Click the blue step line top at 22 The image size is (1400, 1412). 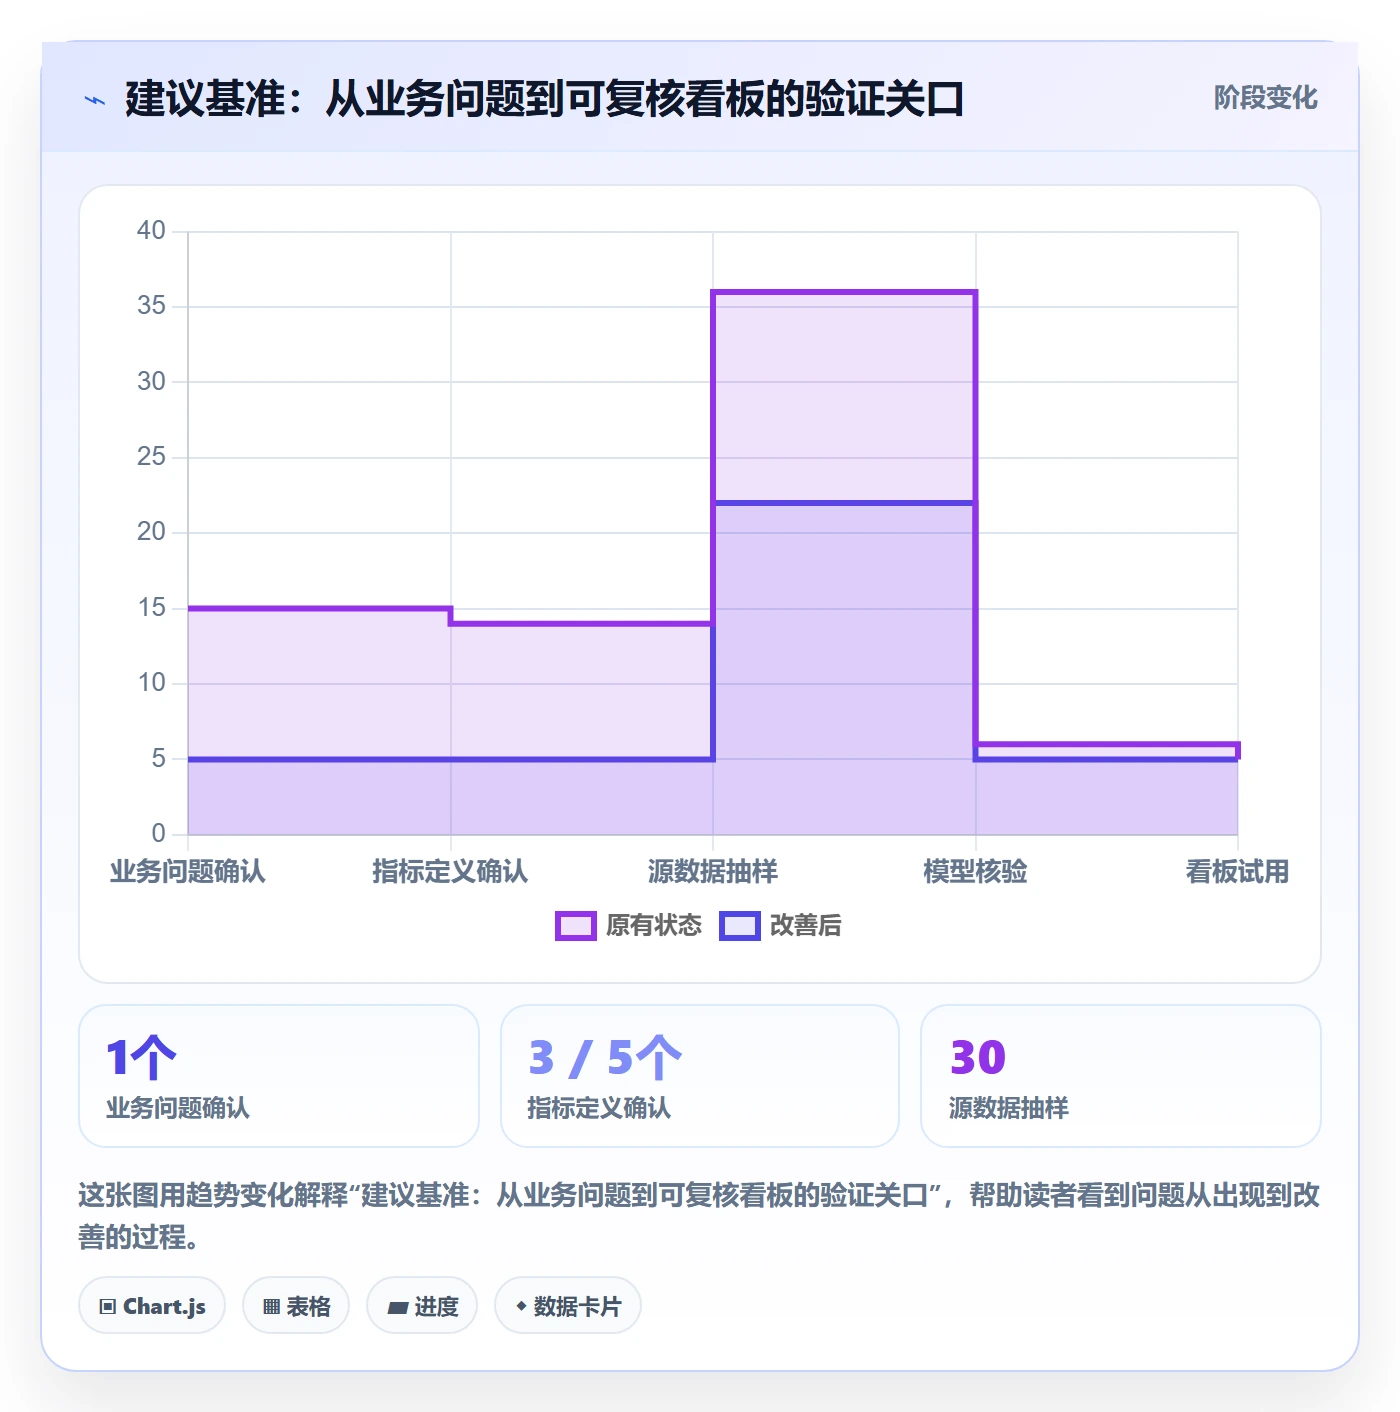844,502
